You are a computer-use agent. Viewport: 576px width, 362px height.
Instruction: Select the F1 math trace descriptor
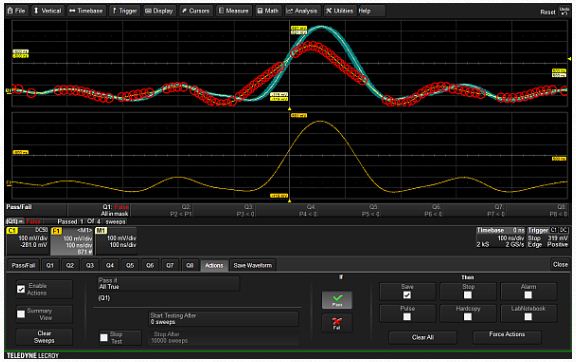pyautogui.click(x=72, y=240)
